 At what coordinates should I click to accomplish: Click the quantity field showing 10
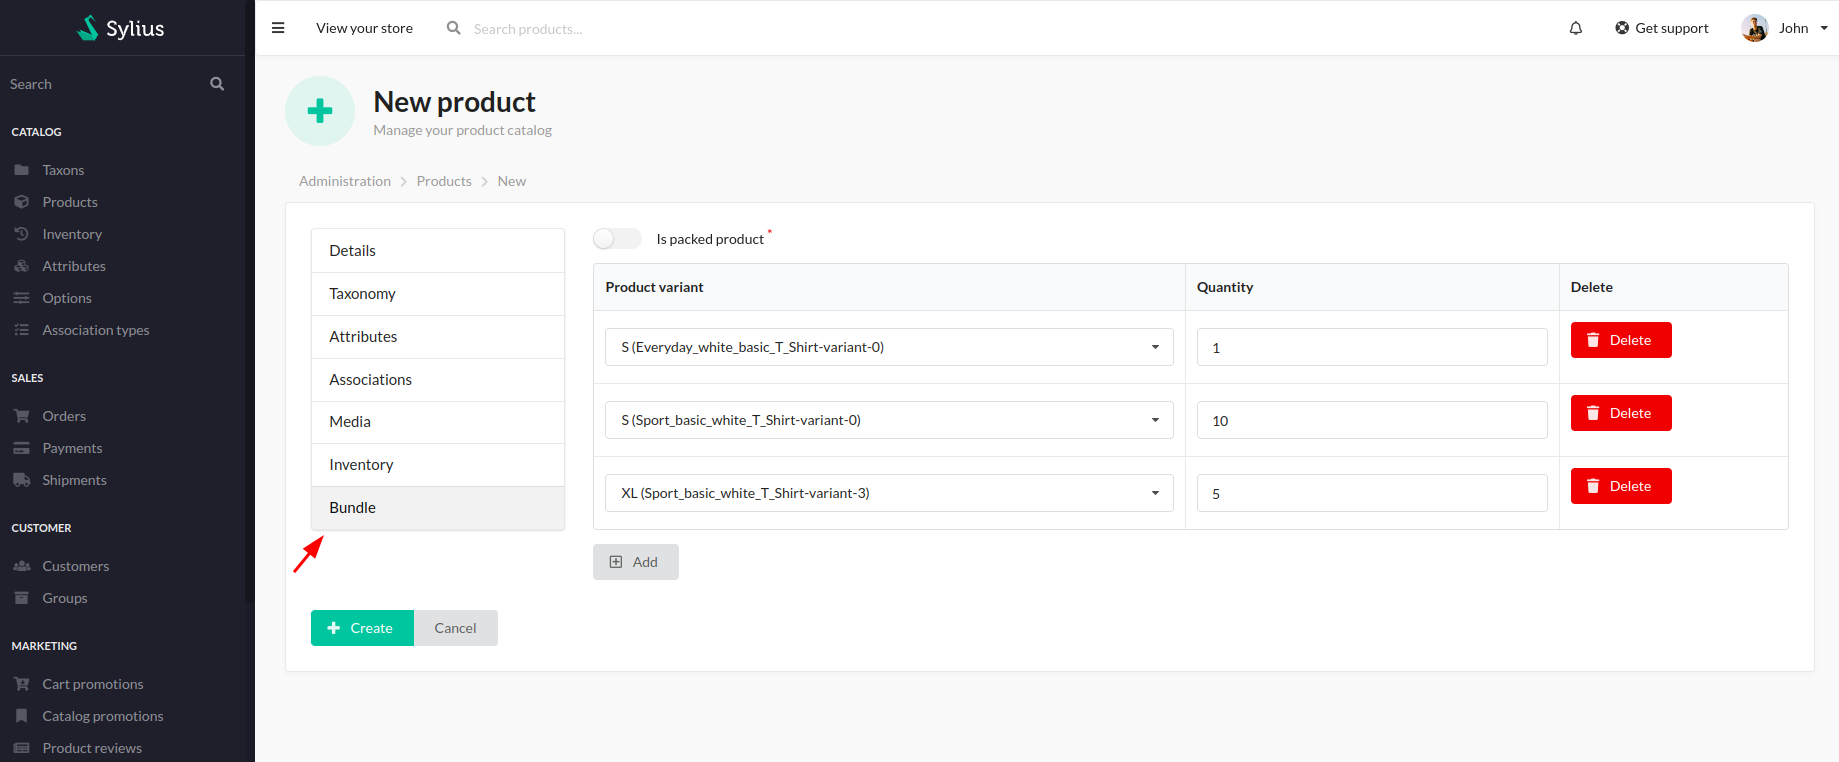click(x=1371, y=421)
